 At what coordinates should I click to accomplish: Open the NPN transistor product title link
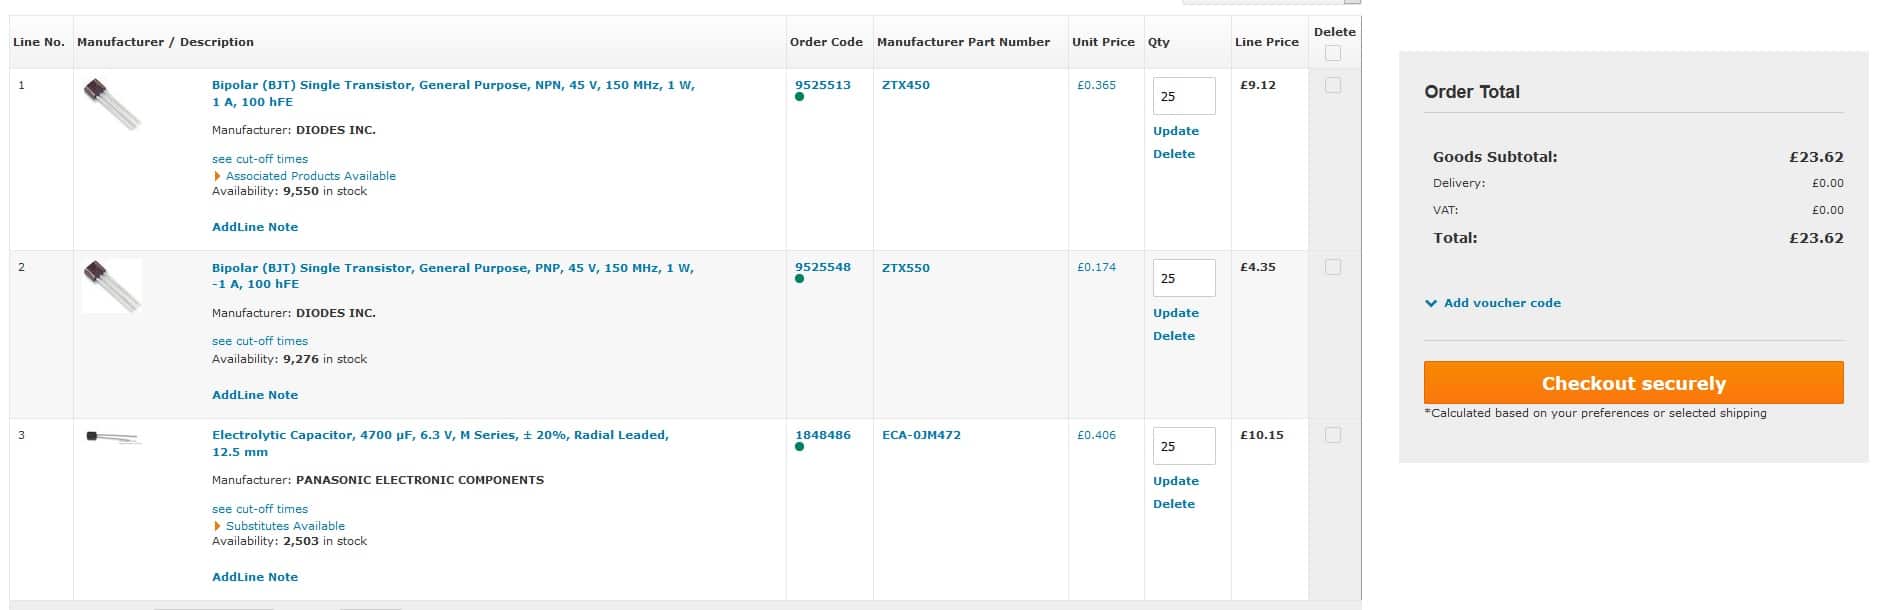[453, 93]
